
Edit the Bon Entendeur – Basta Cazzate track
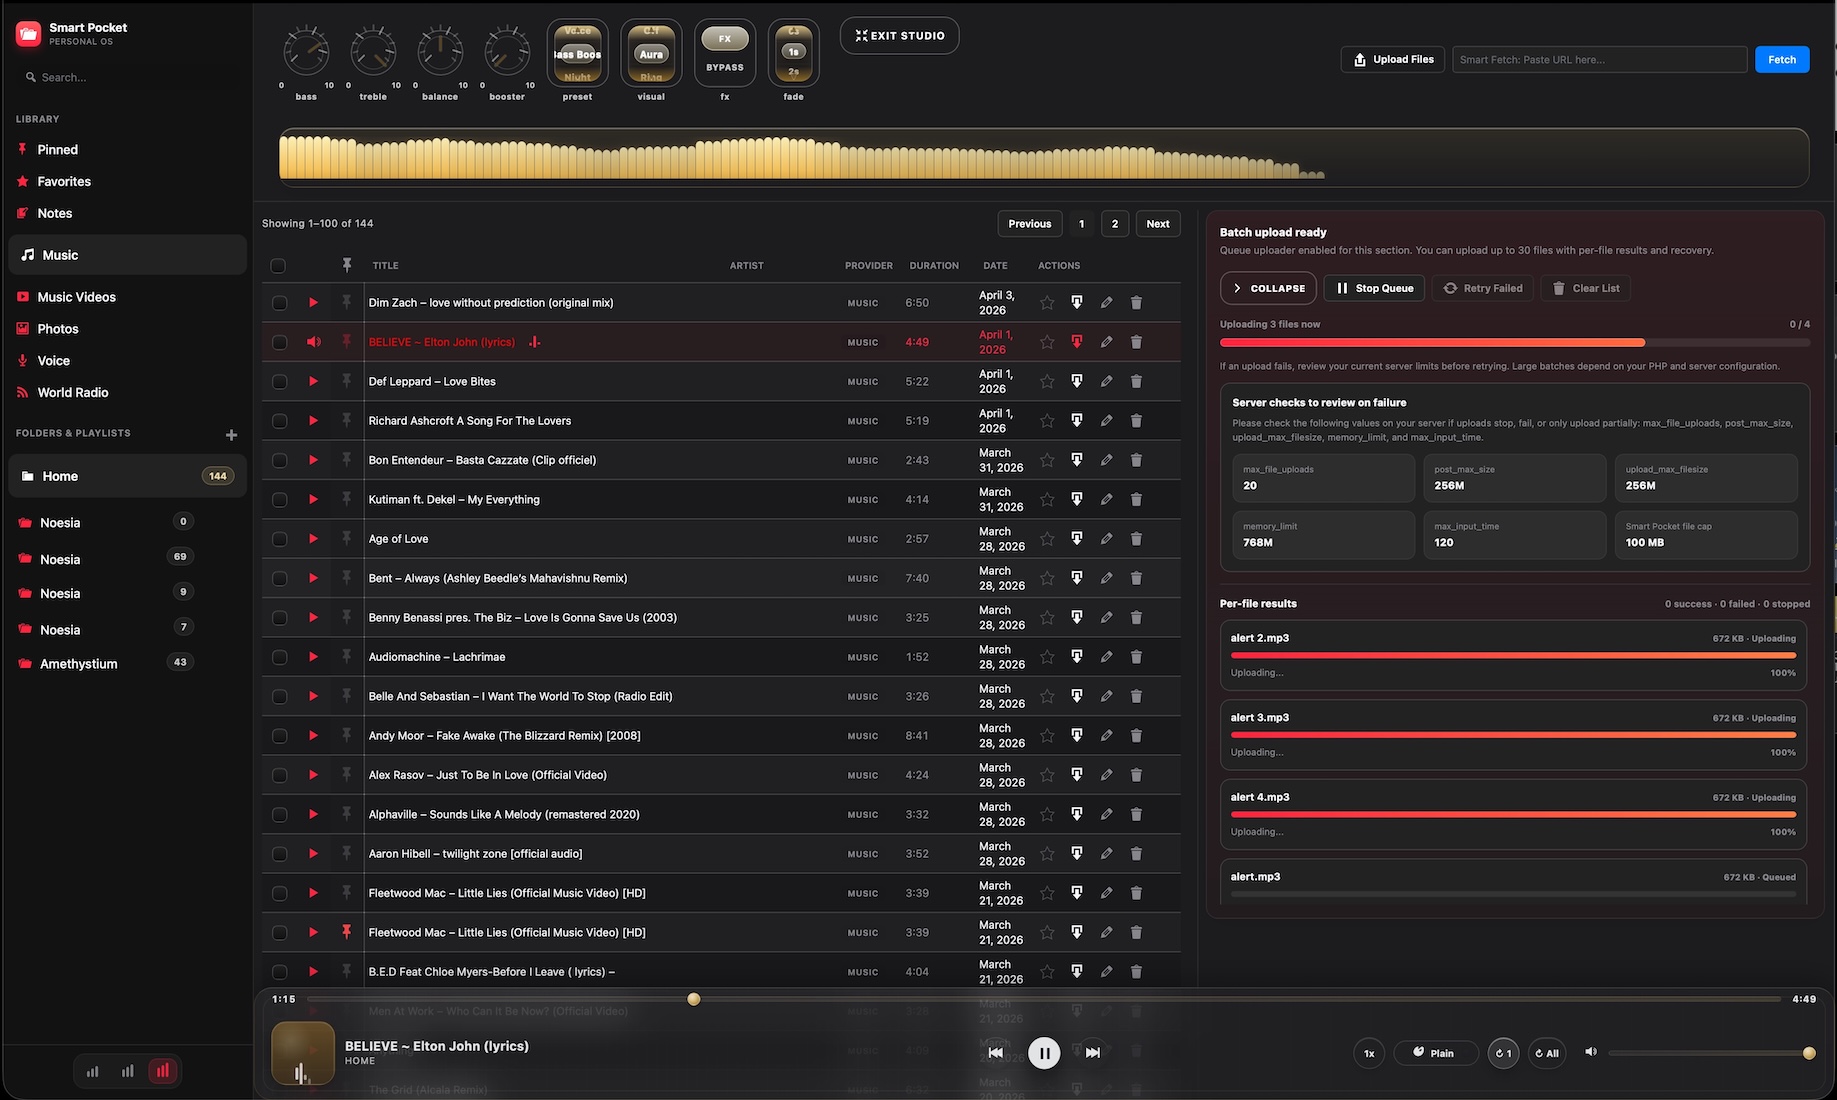coord(1106,460)
